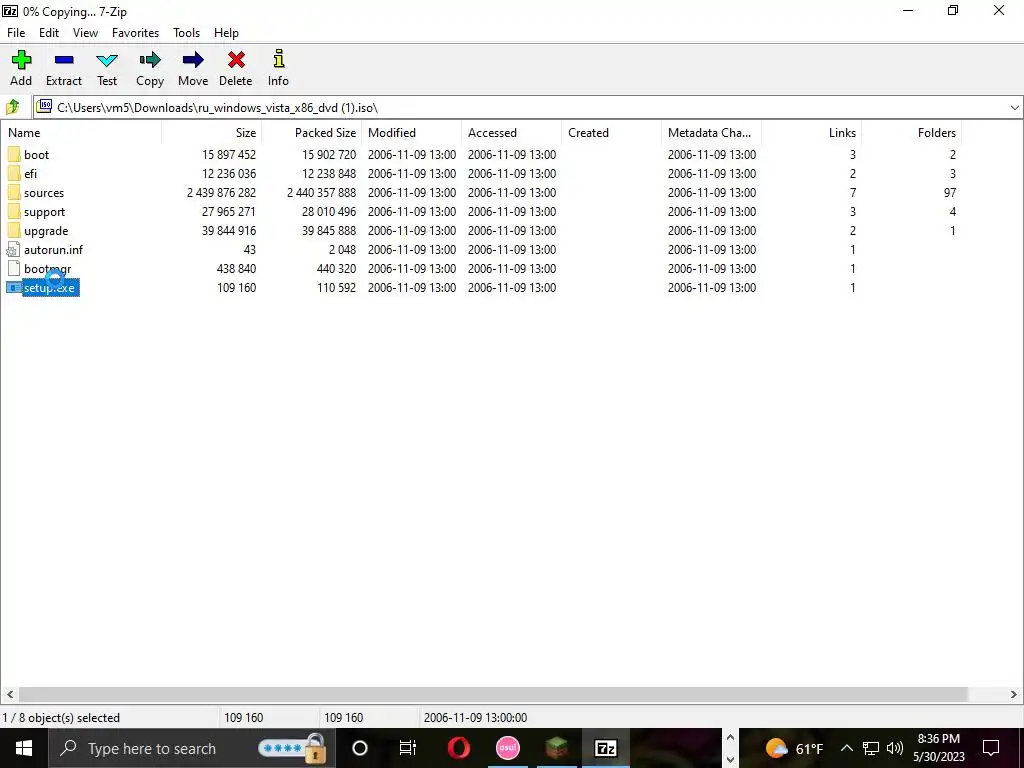Select the sources folder icon

pyautogui.click(x=14, y=193)
